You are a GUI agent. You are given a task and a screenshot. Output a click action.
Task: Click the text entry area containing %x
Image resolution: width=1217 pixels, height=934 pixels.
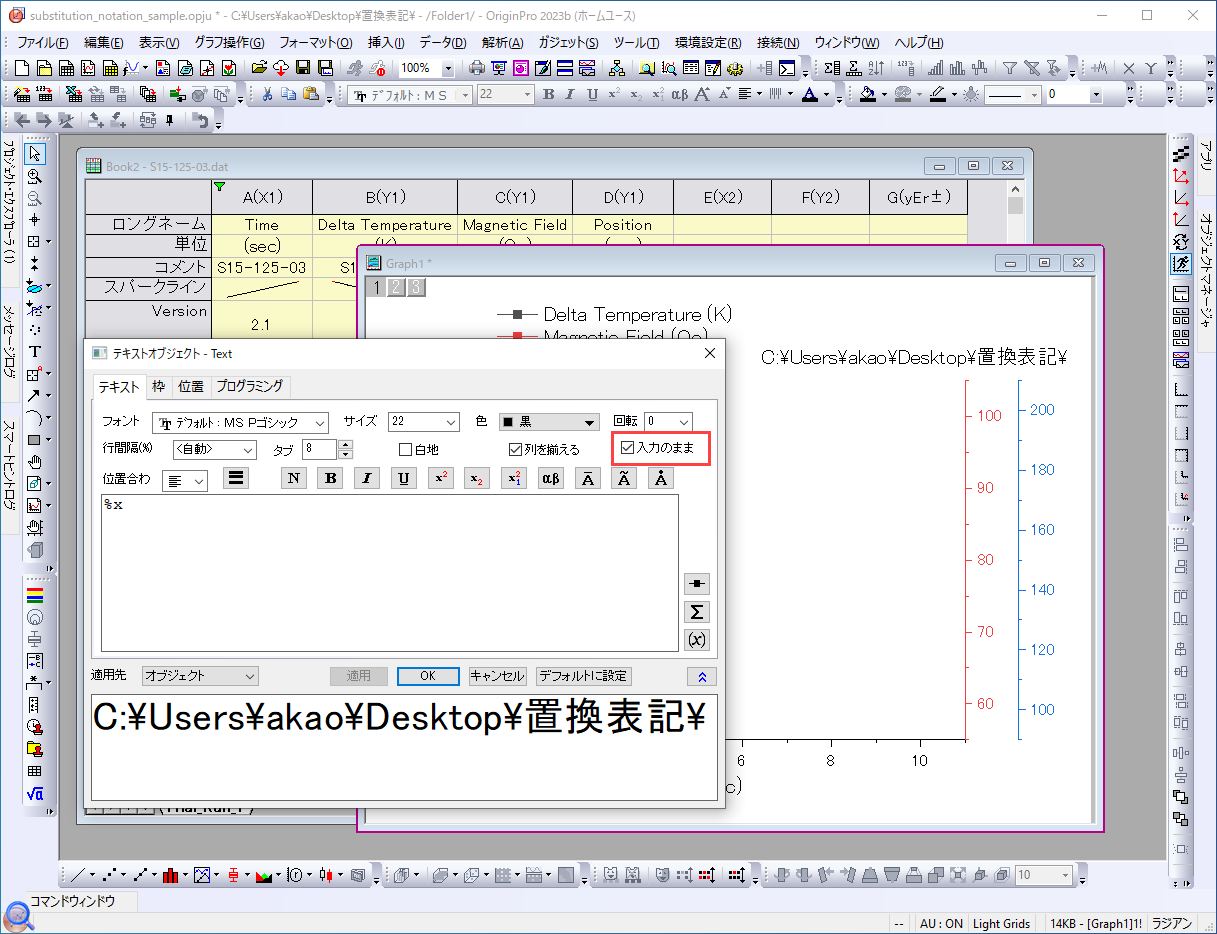click(390, 573)
